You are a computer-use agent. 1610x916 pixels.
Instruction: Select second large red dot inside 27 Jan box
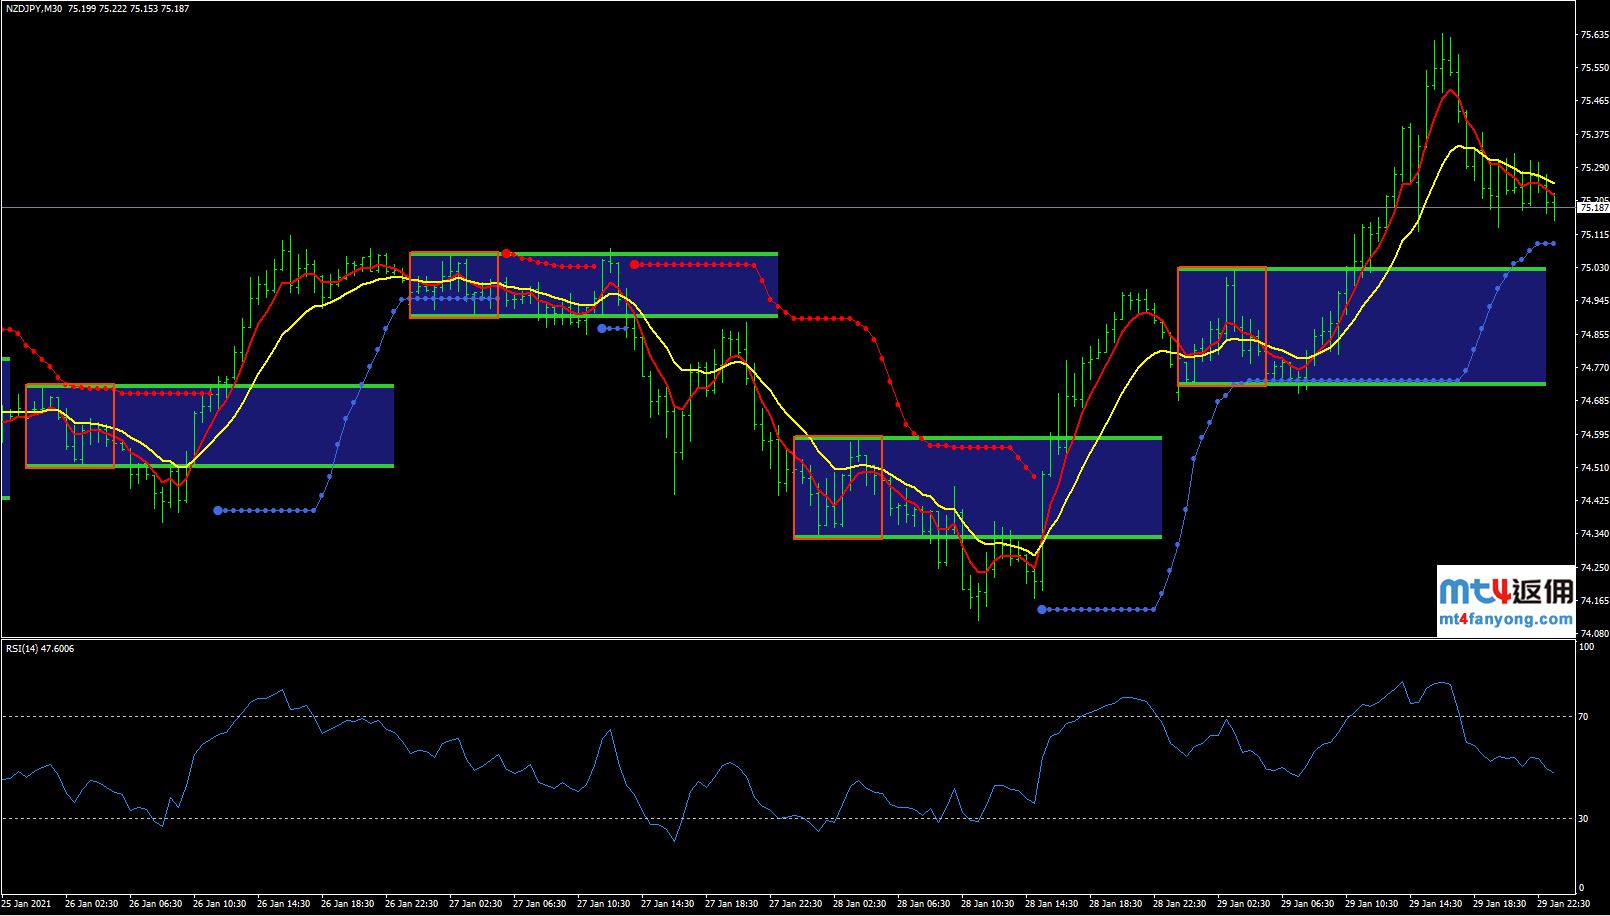coord(634,265)
